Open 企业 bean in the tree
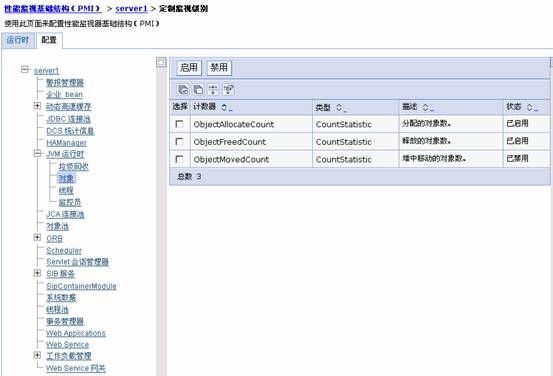This screenshot has height=376, width=553. 65,95
